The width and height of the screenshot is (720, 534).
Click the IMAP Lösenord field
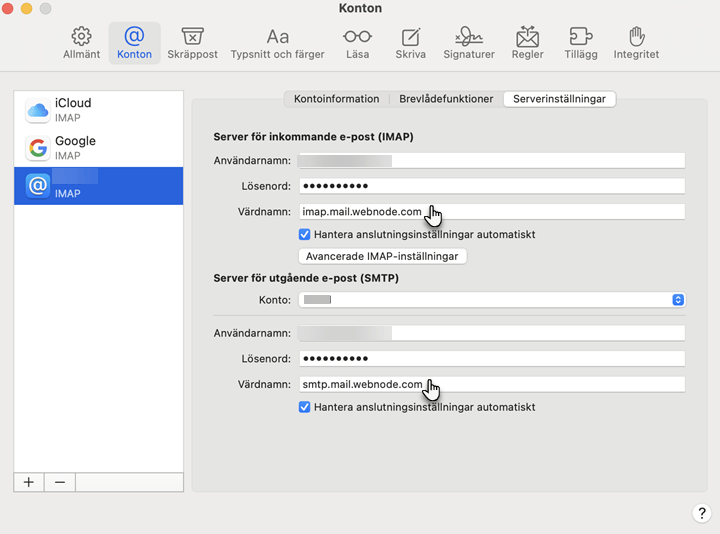click(492, 186)
